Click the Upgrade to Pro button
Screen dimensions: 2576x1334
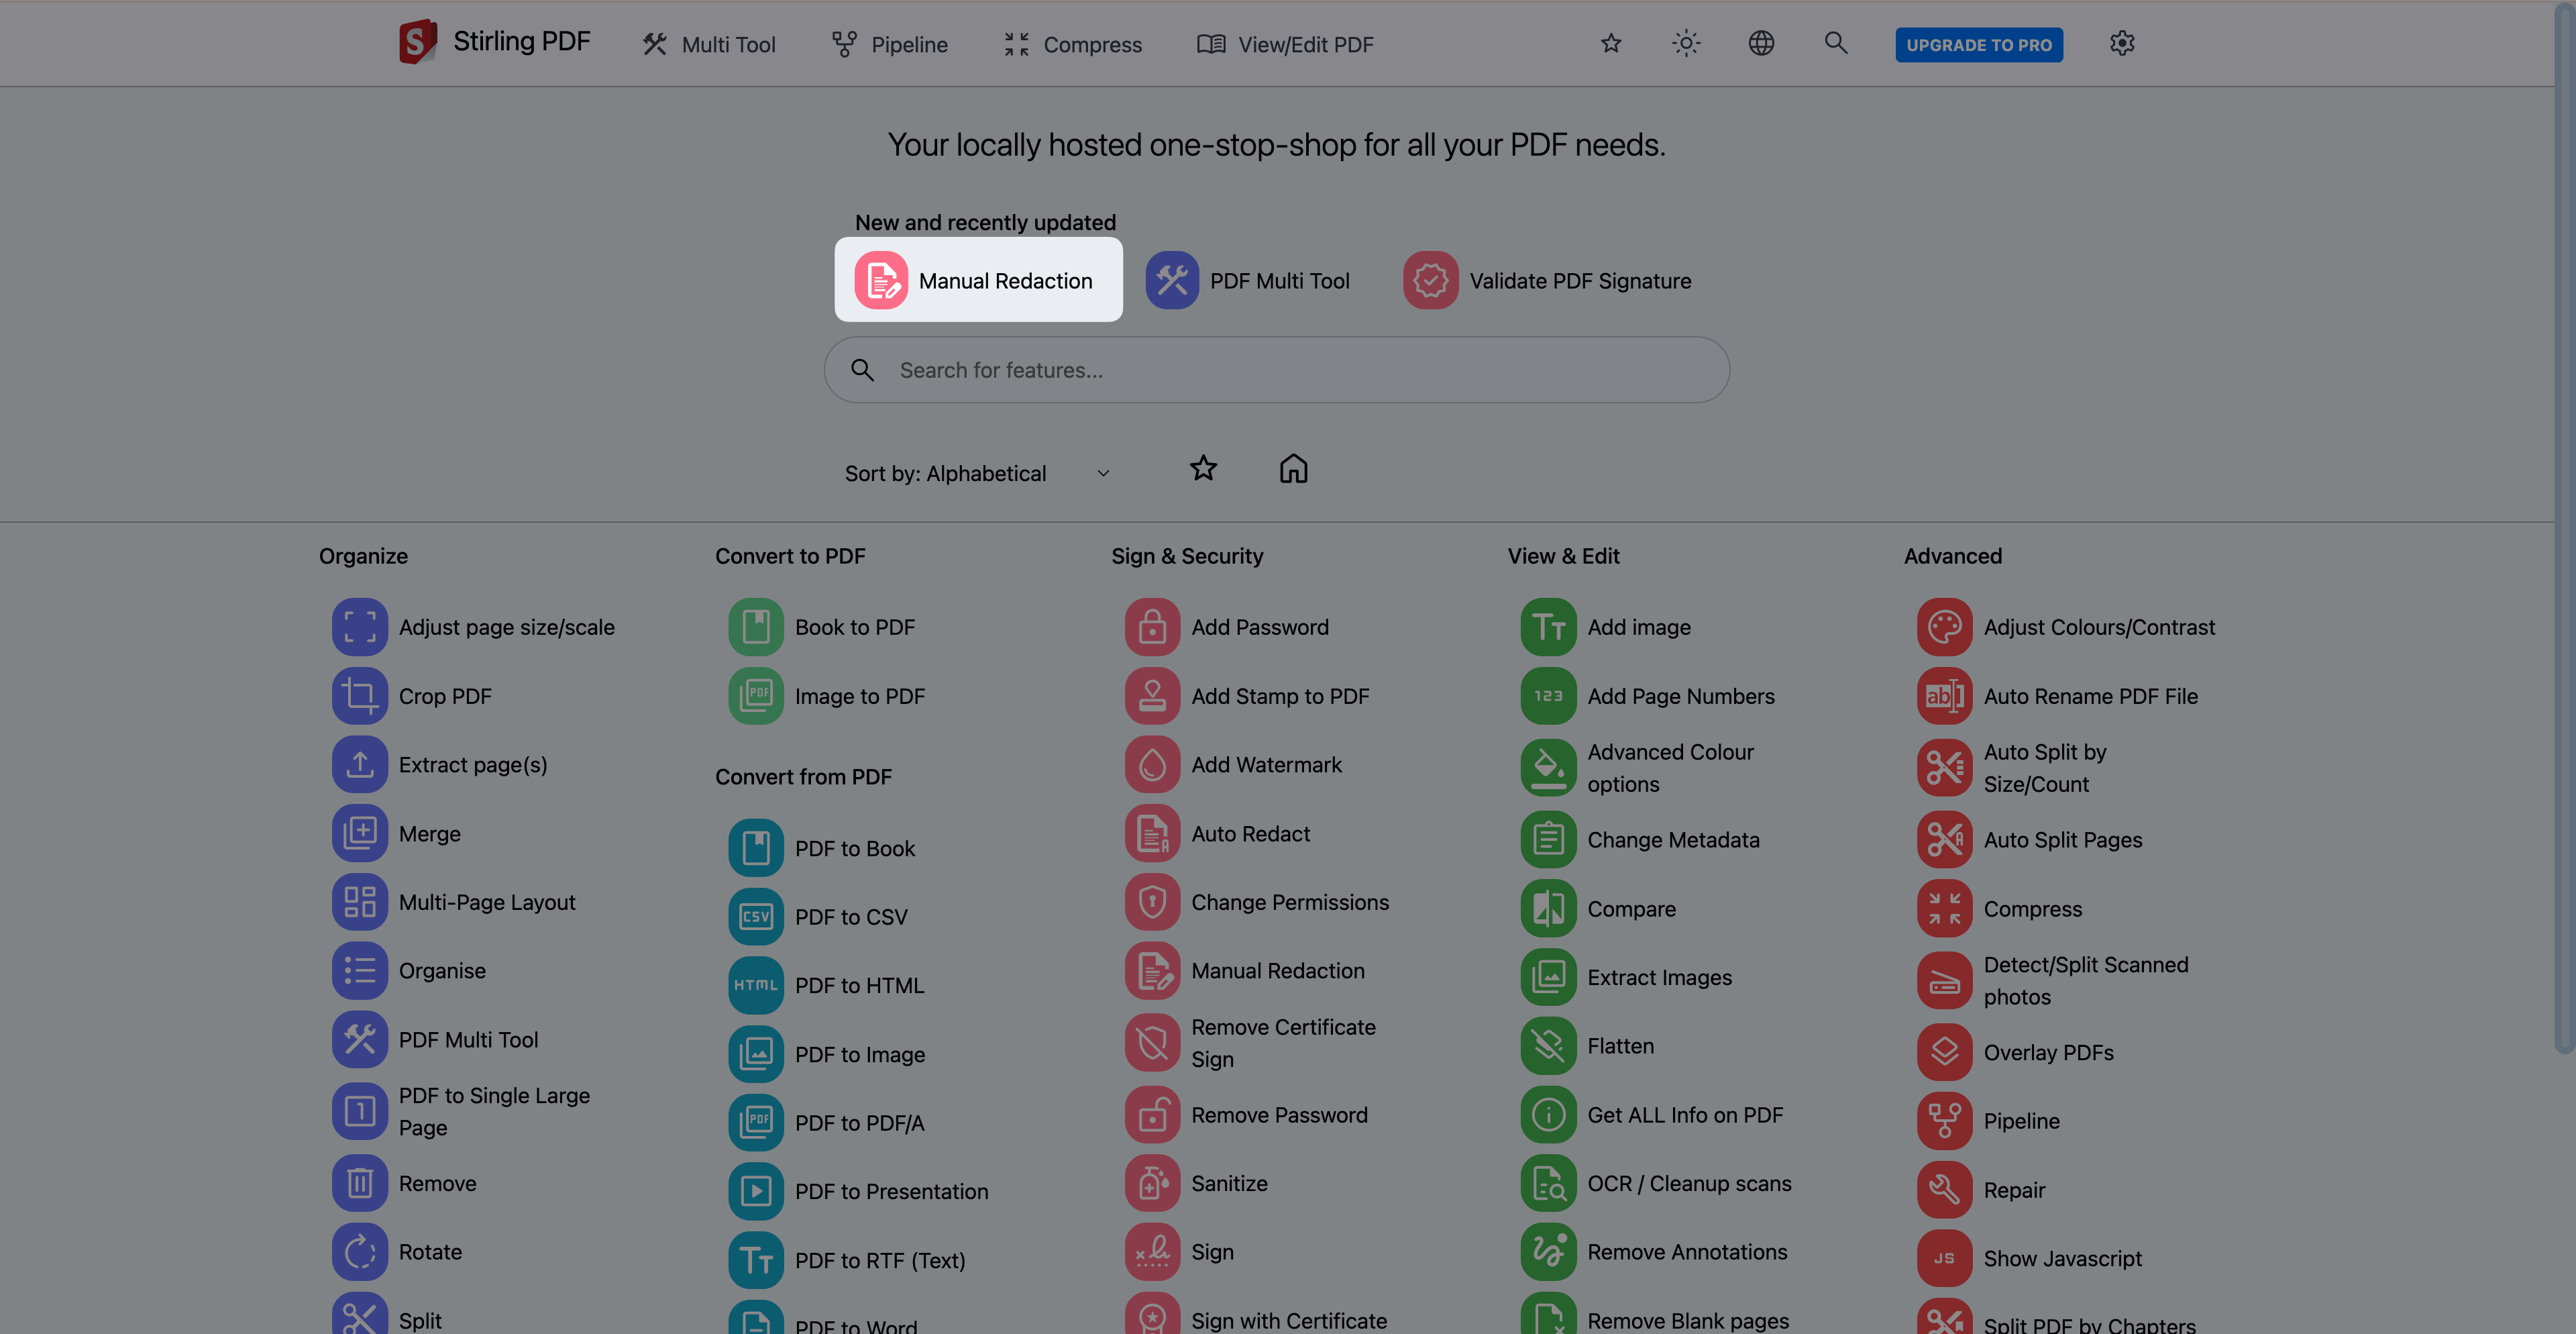1978,45
